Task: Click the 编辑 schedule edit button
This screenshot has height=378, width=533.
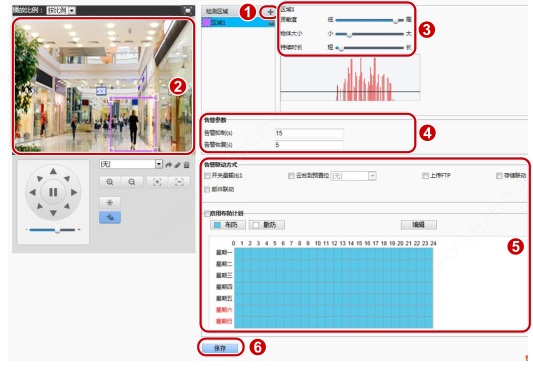Action: click(418, 225)
